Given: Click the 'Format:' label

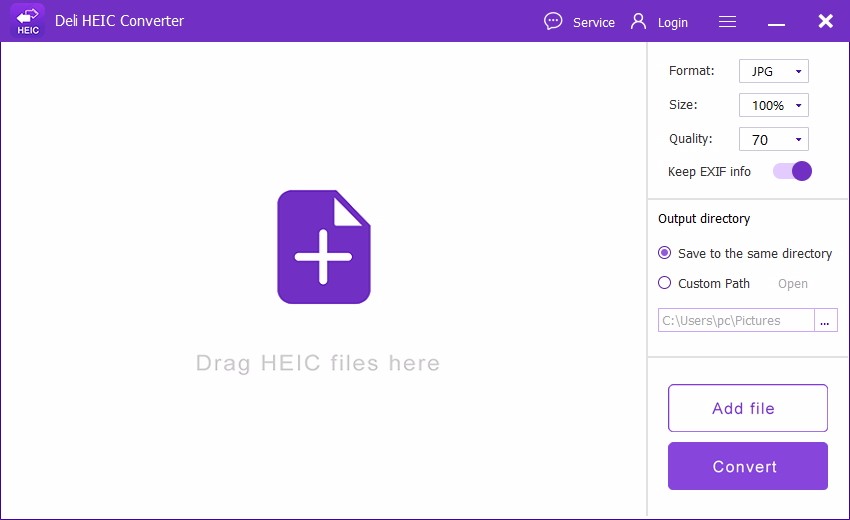Looking at the screenshot, I should (x=691, y=70).
